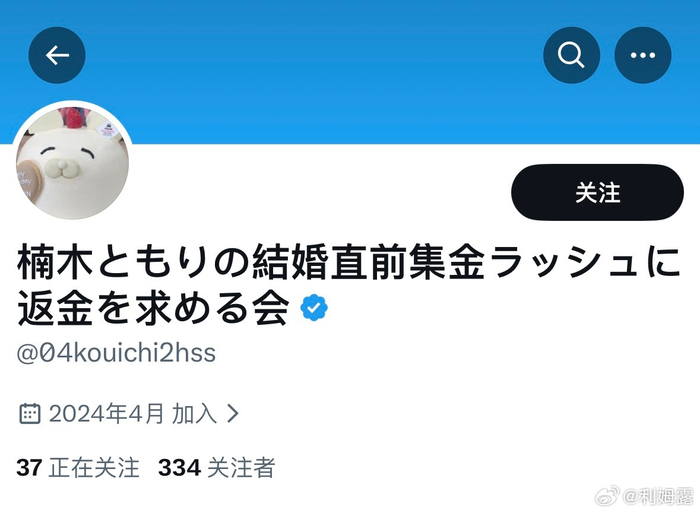Image resolution: width=700 pixels, height=513 pixels.
Task: Tap the 334 followers count number
Action: 179,468
